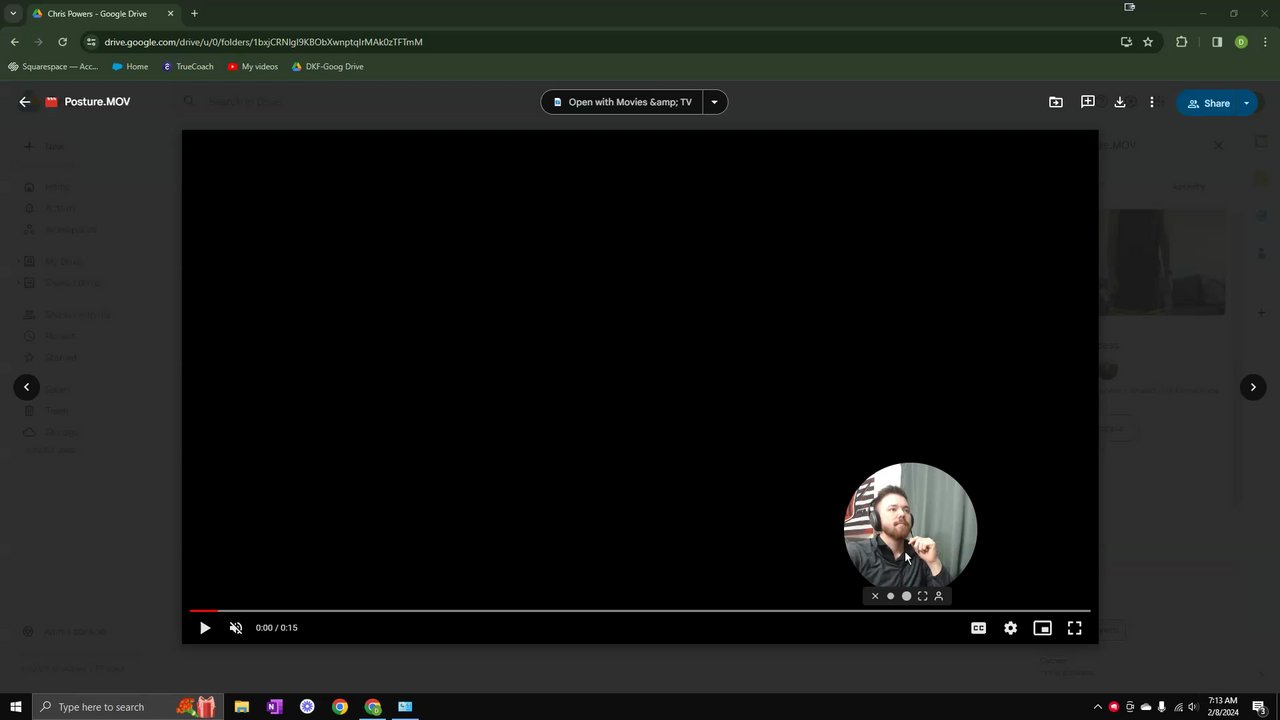Image resolution: width=1280 pixels, height=720 pixels.
Task: Enter fullscreen in the video player
Action: (x=1074, y=628)
